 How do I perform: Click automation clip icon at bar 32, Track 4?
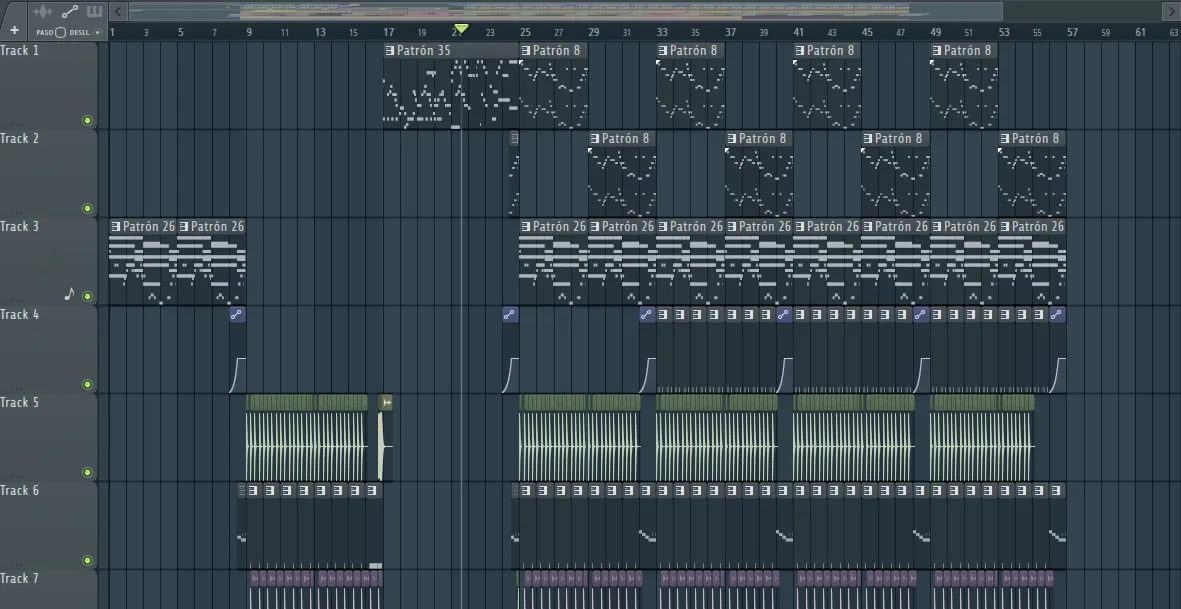click(647, 315)
